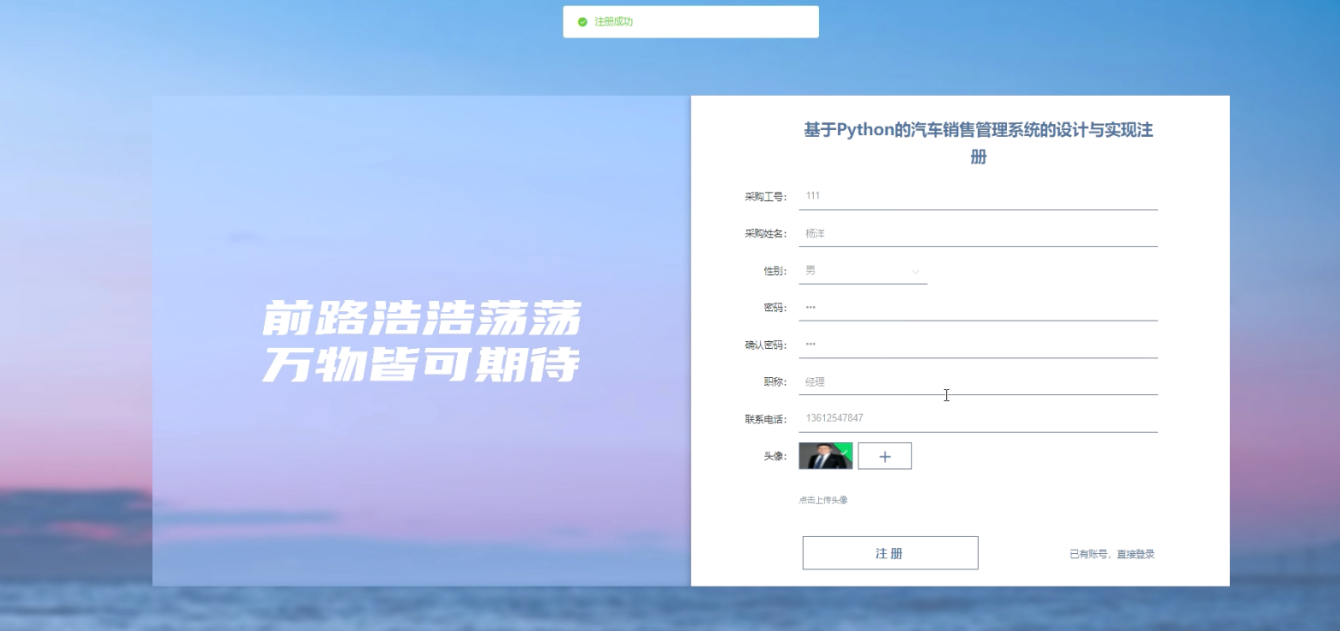Click the 职称 input field

tap(978, 381)
